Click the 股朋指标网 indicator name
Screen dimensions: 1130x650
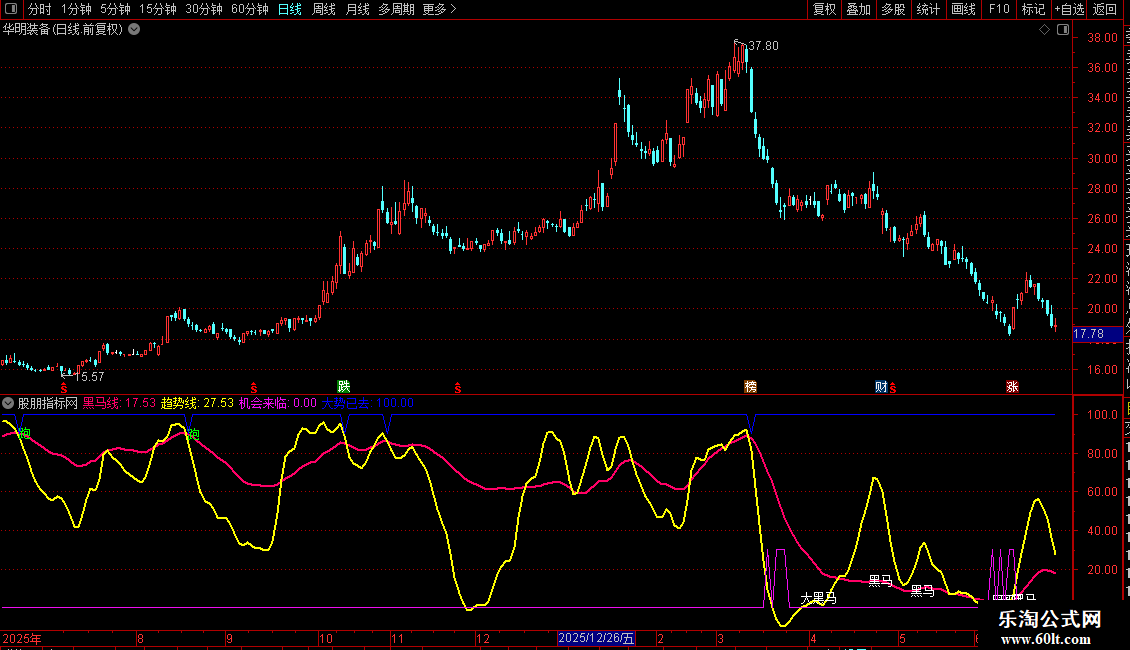click(x=48, y=403)
